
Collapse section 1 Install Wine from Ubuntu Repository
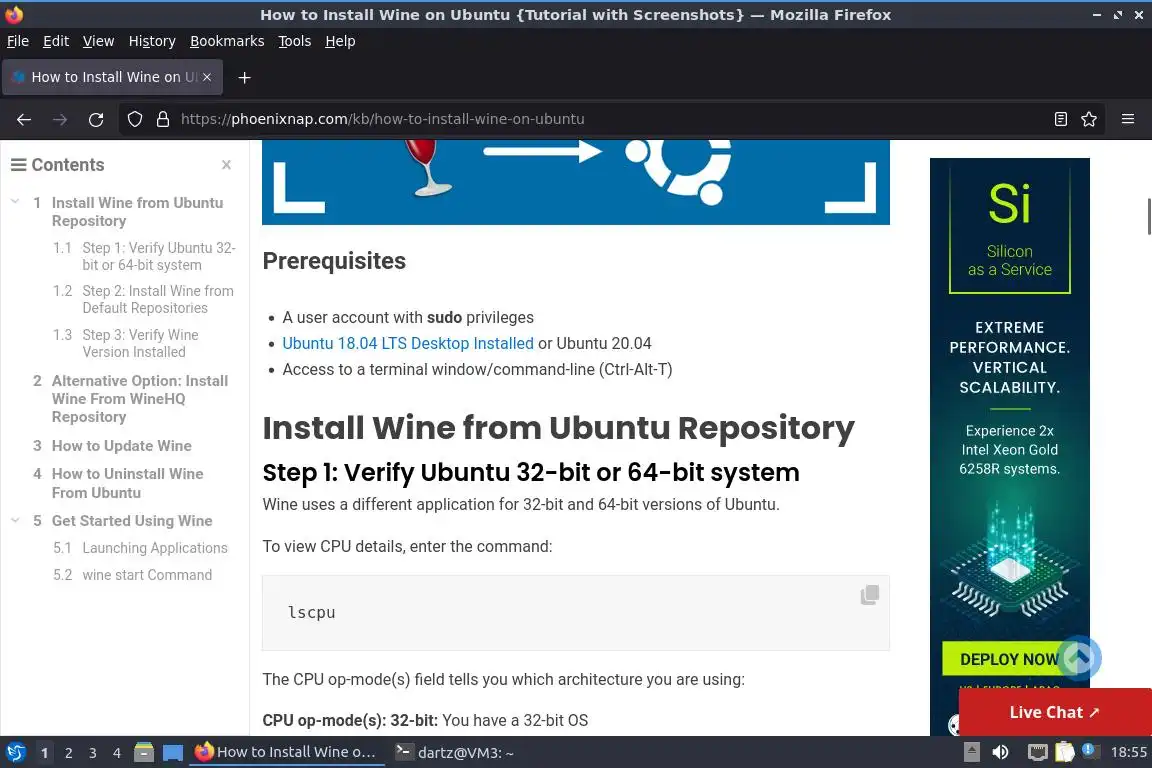click(x=15, y=201)
